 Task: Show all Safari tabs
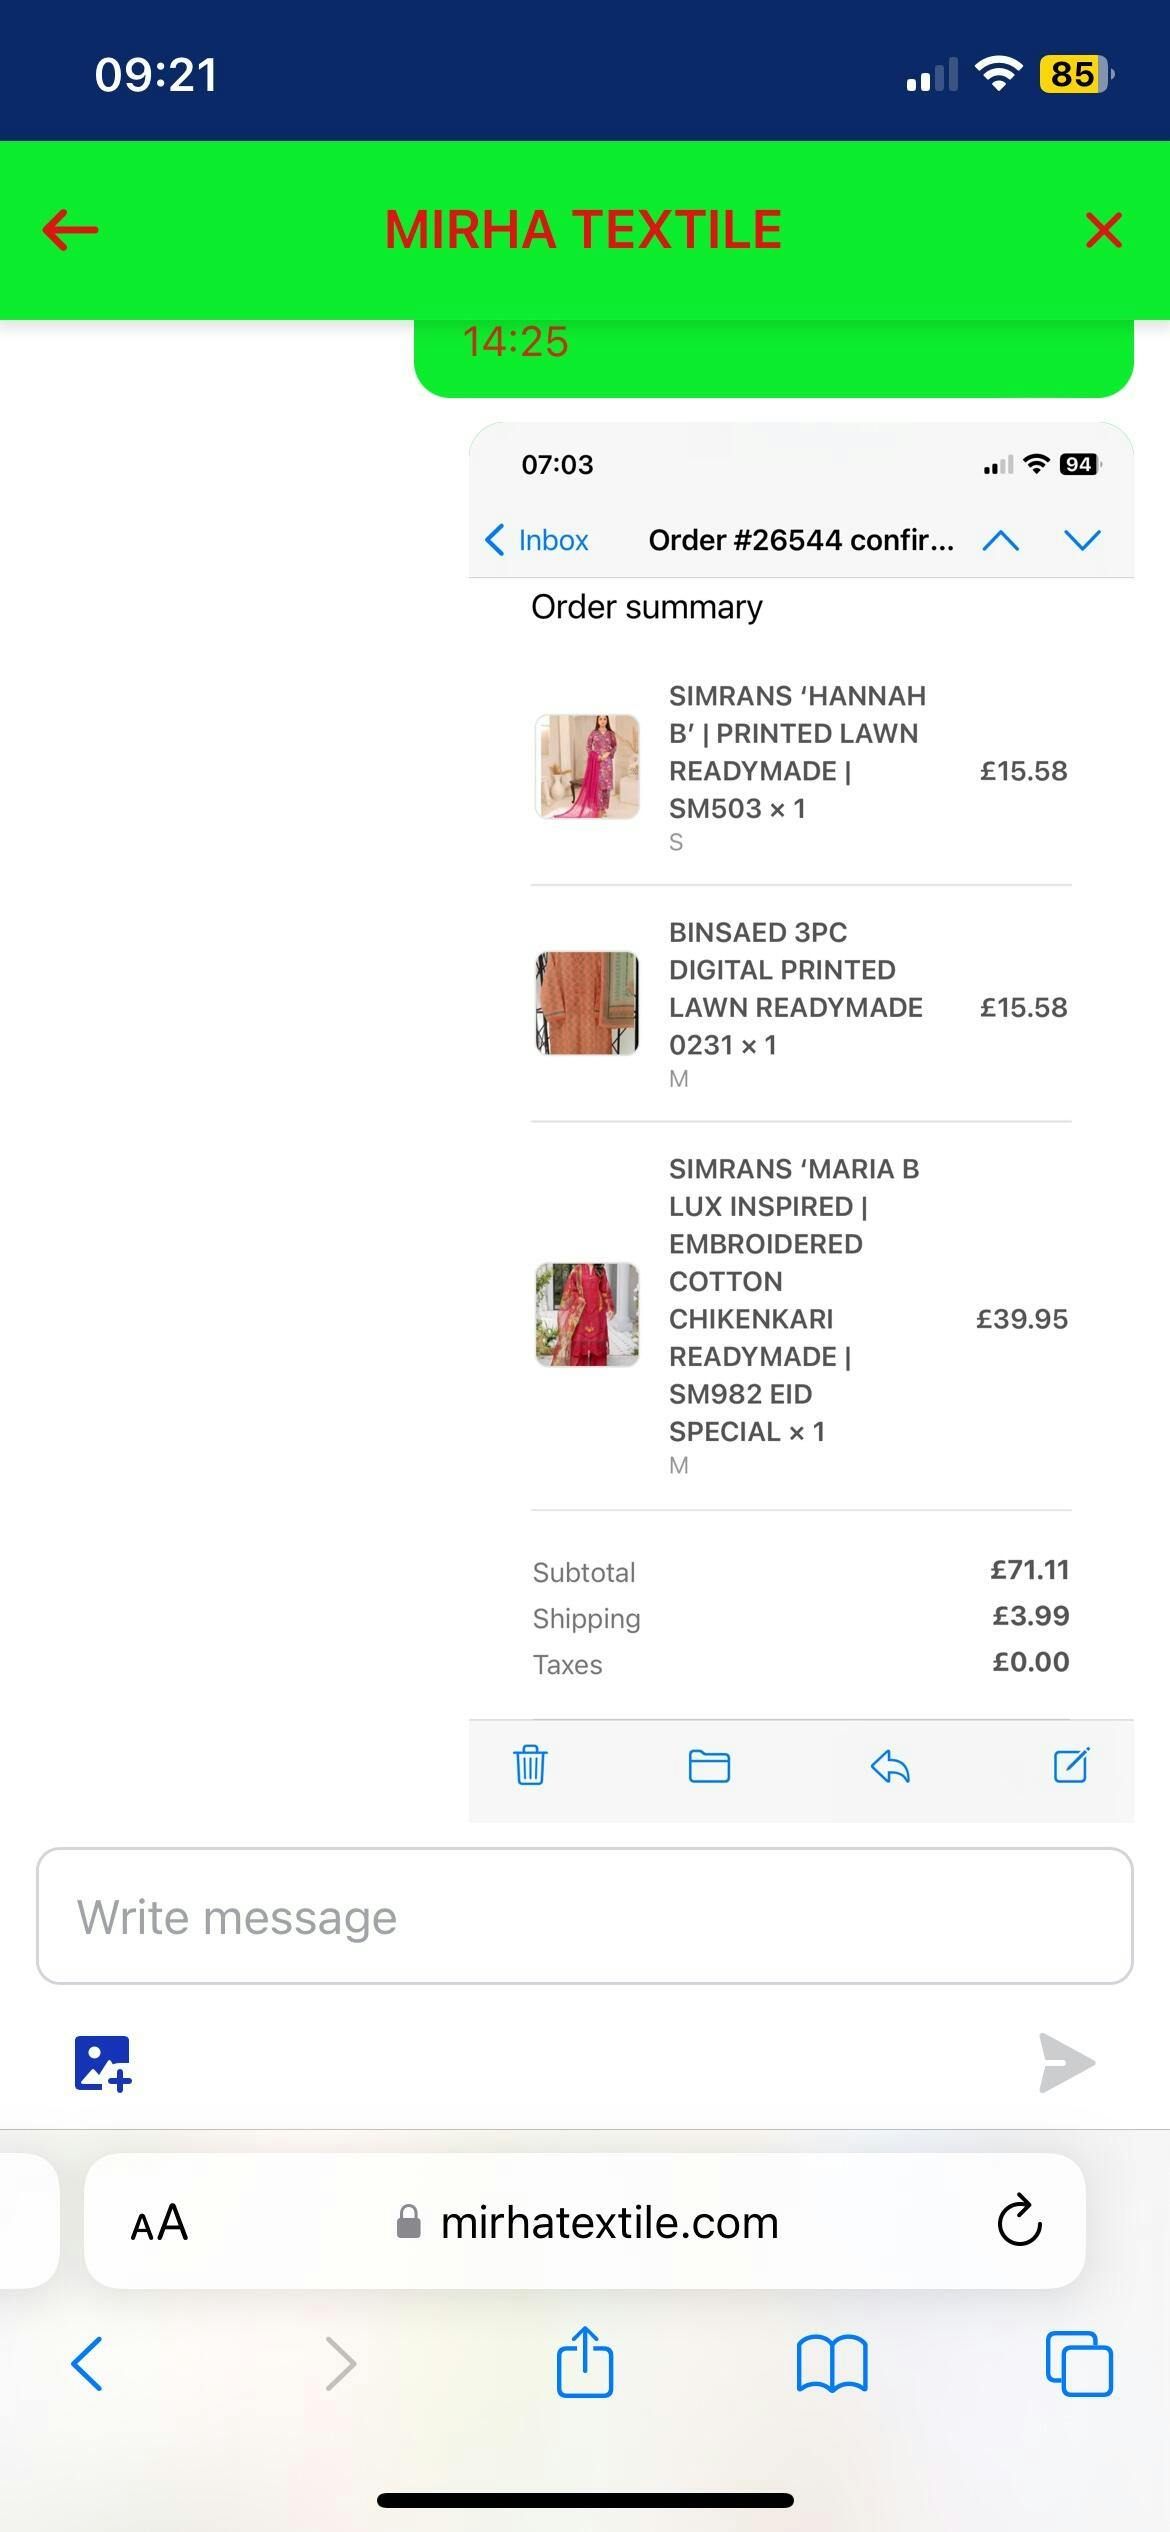[x=1079, y=2364]
